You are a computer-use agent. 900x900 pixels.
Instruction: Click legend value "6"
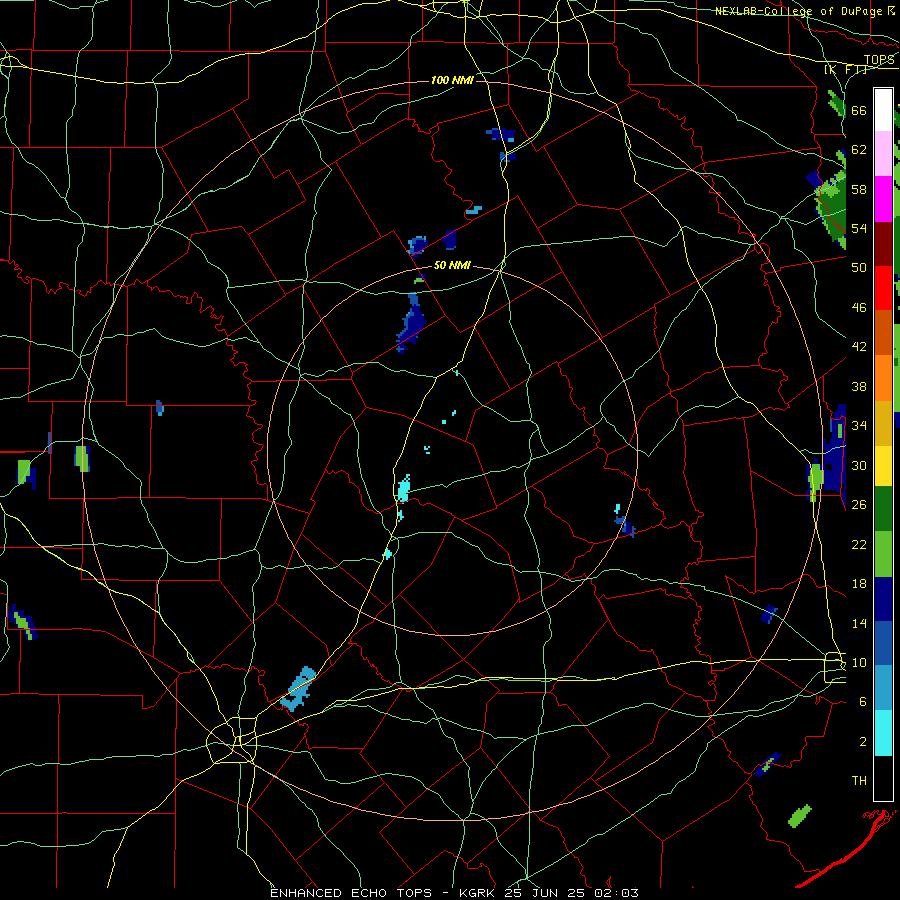pyautogui.click(x=863, y=702)
